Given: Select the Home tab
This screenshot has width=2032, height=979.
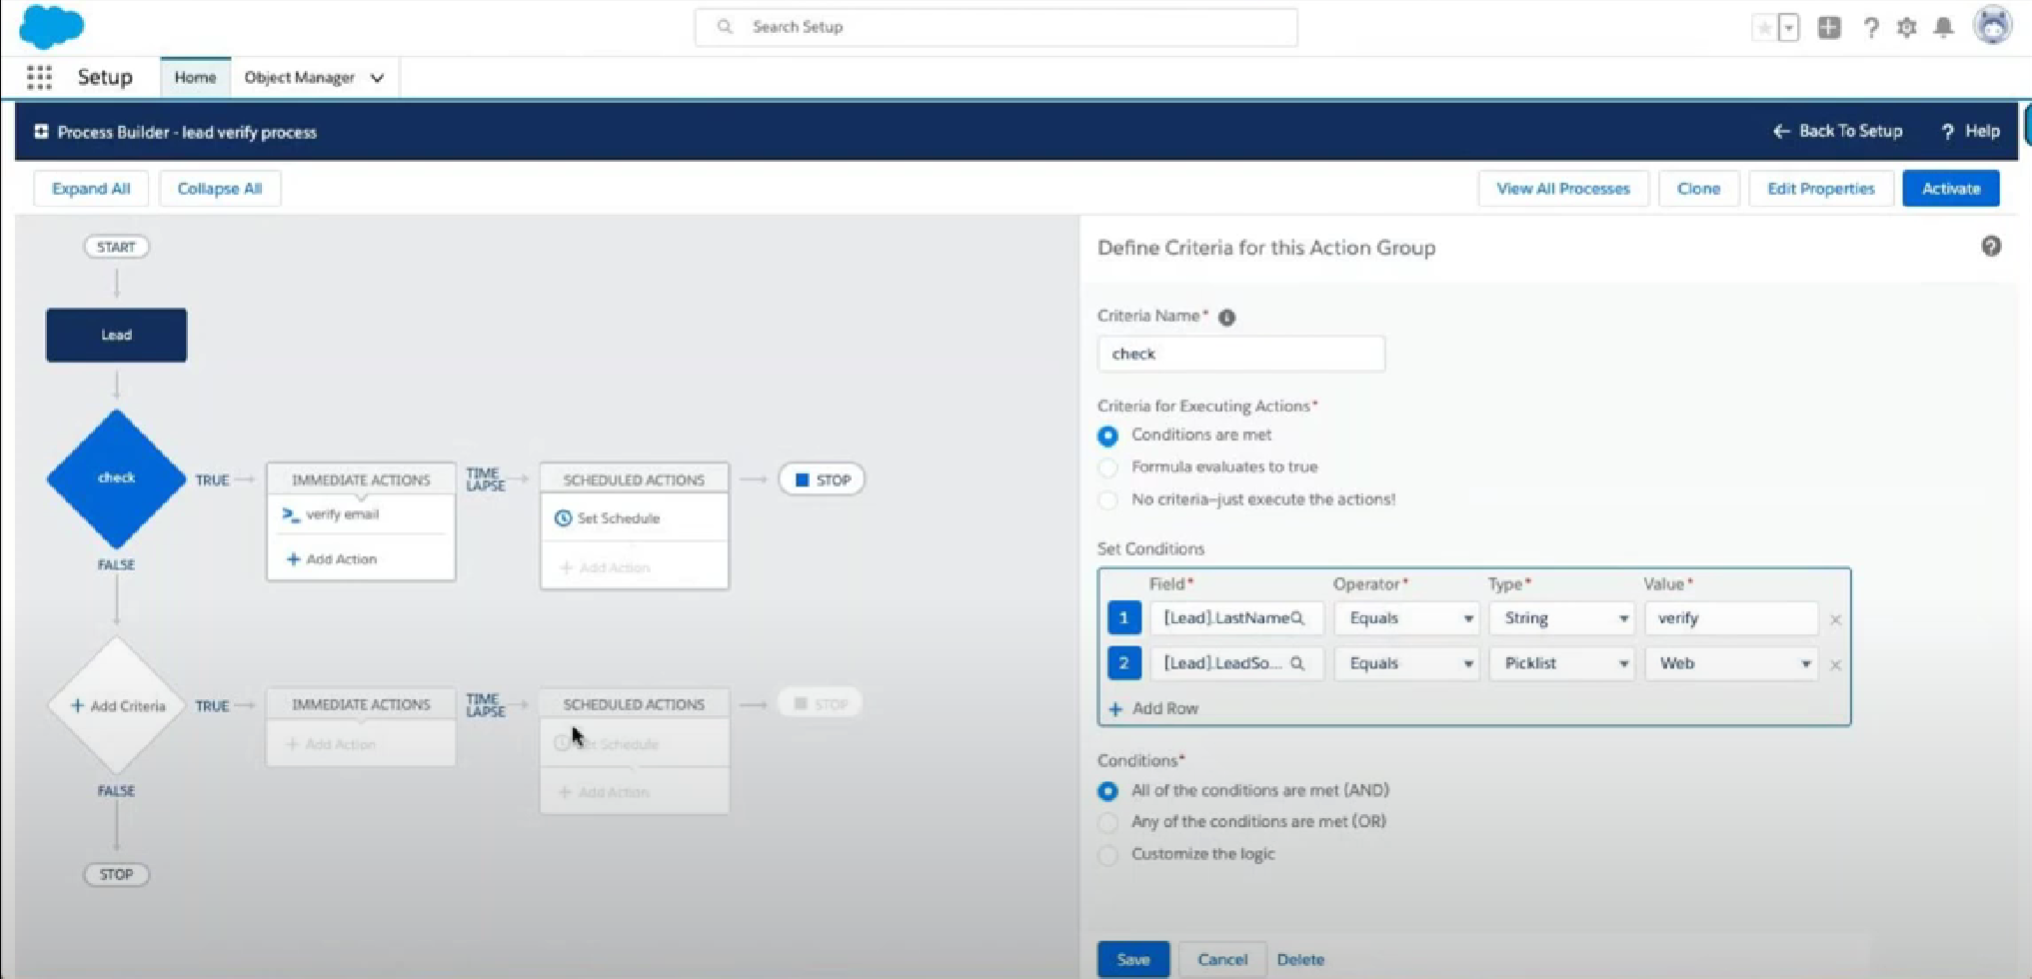Looking at the screenshot, I should click(x=195, y=77).
